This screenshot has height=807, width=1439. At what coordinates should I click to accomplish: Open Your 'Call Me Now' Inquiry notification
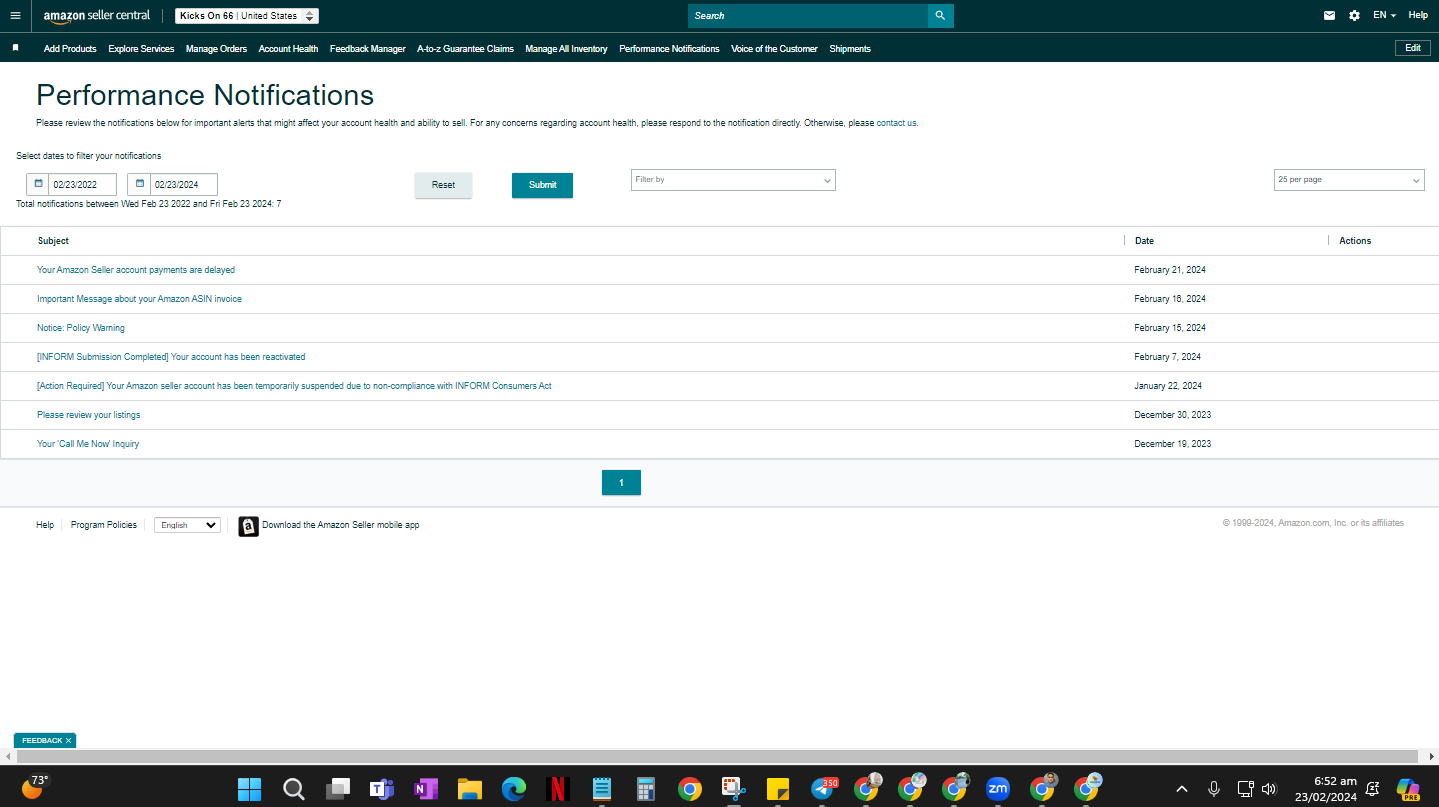(x=88, y=444)
